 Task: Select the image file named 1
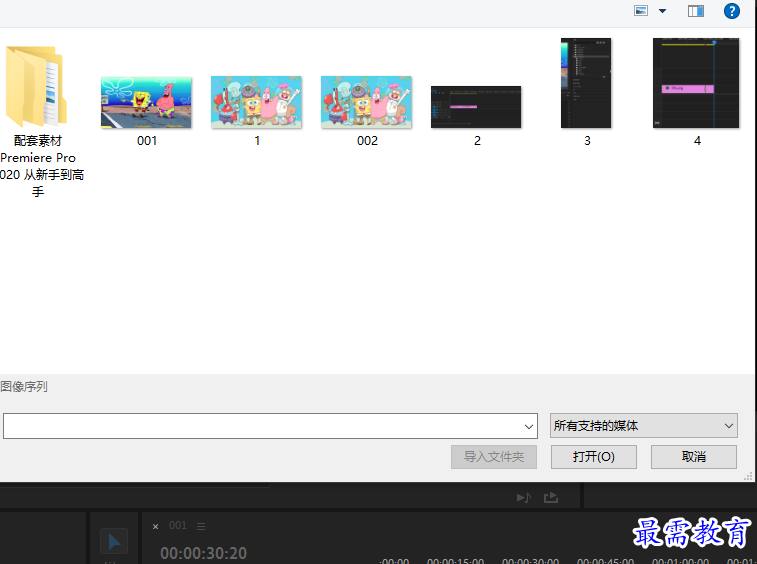tap(256, 102)
